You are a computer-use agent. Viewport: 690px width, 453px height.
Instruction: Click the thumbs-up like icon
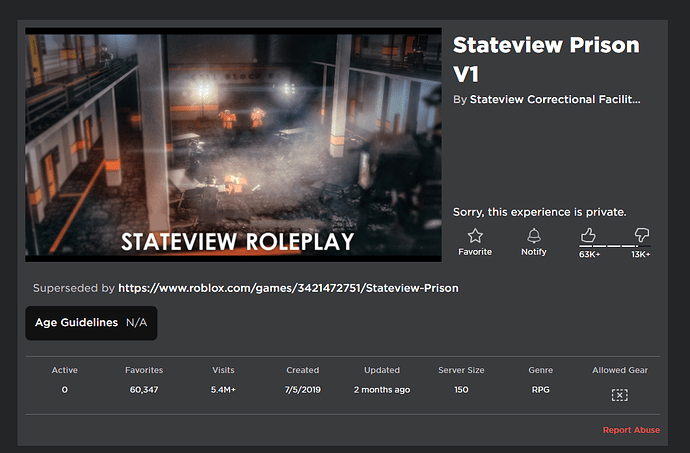pos(588,235)
